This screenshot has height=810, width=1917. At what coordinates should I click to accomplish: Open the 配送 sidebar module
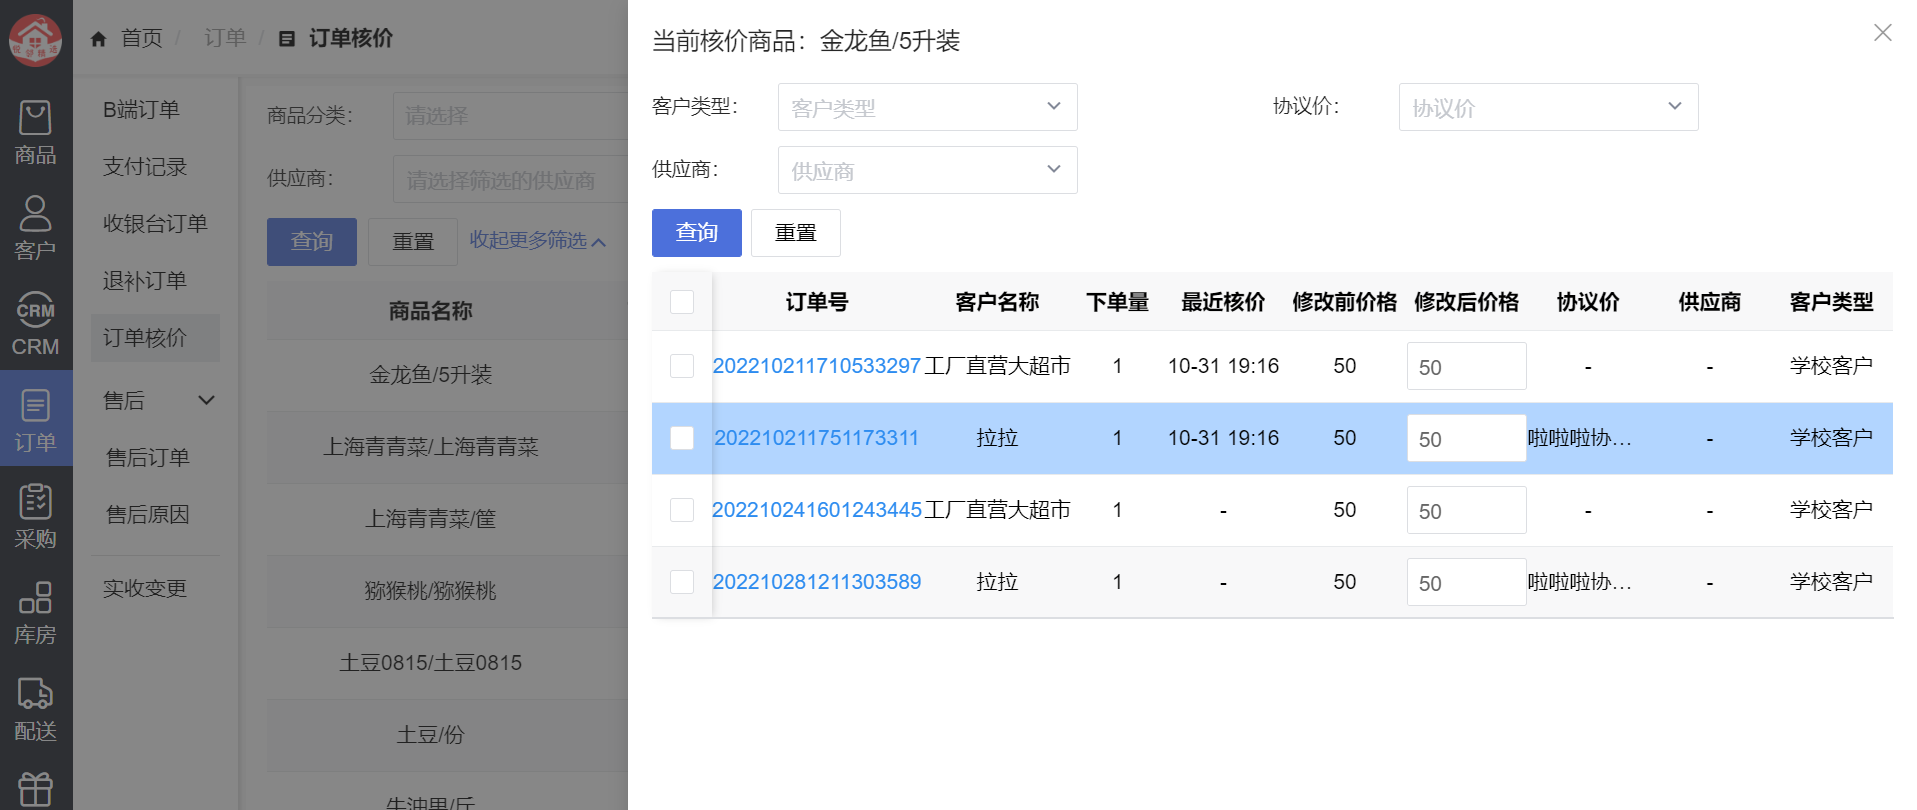(x=36, y=707)
